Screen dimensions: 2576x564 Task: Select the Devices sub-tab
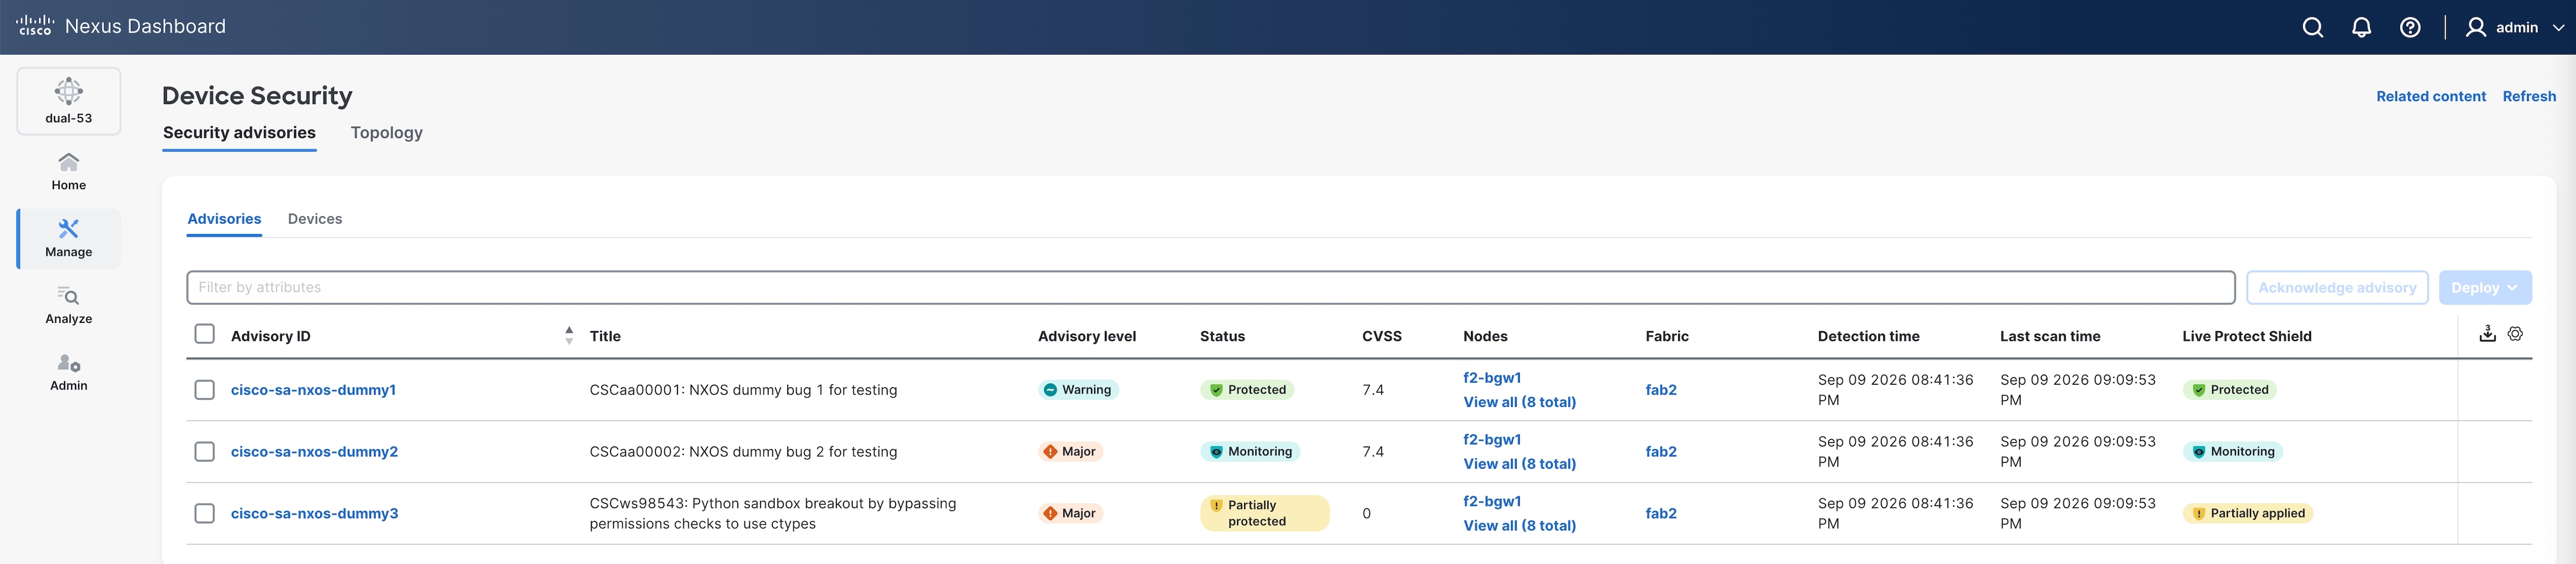tap(315, 219)
